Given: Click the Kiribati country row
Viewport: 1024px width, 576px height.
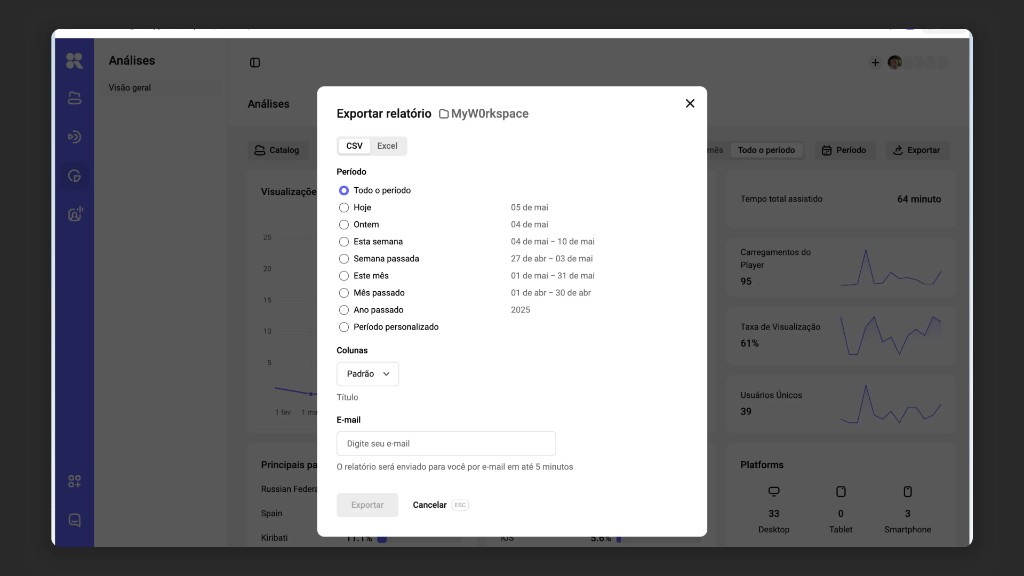Looking at the screenshot, I should (x=274, y=538).
